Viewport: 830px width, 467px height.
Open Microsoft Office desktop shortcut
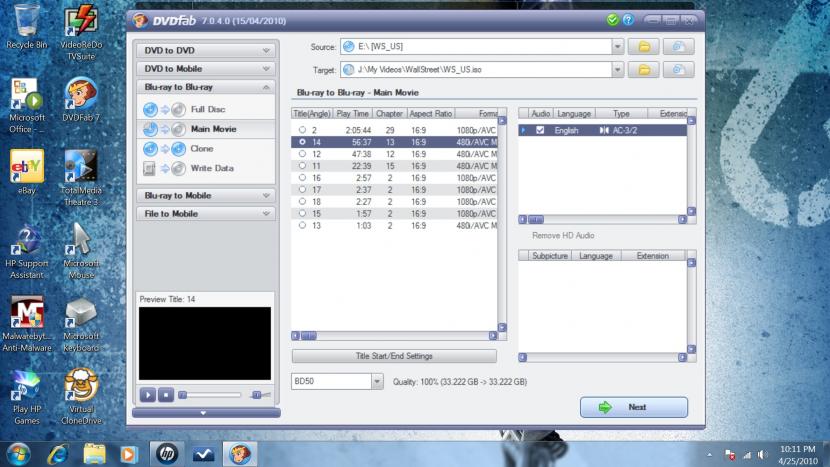[26, 105]
